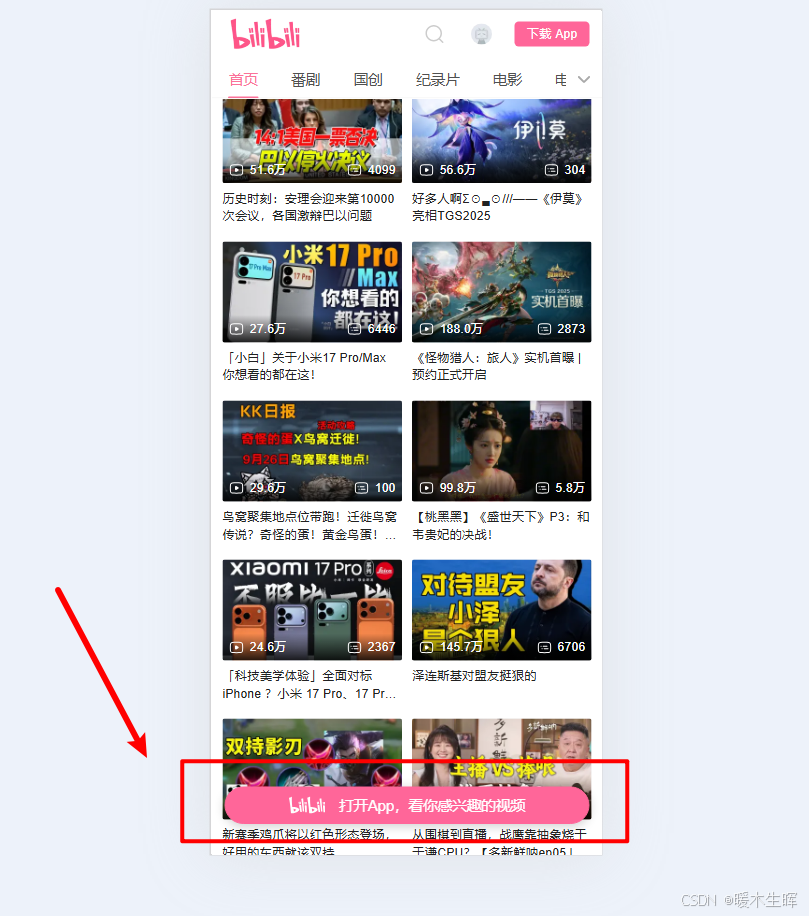Open the search magnifier icon

[434, 34]
